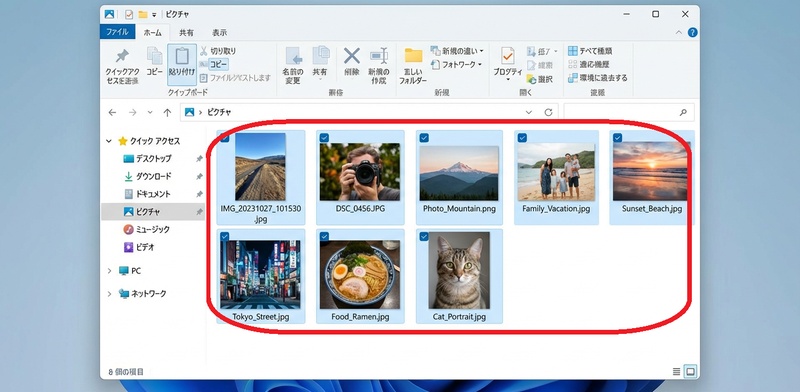The image size is (800, 392).
Task: Open the ファイル tab
Action: coord(117,32)
